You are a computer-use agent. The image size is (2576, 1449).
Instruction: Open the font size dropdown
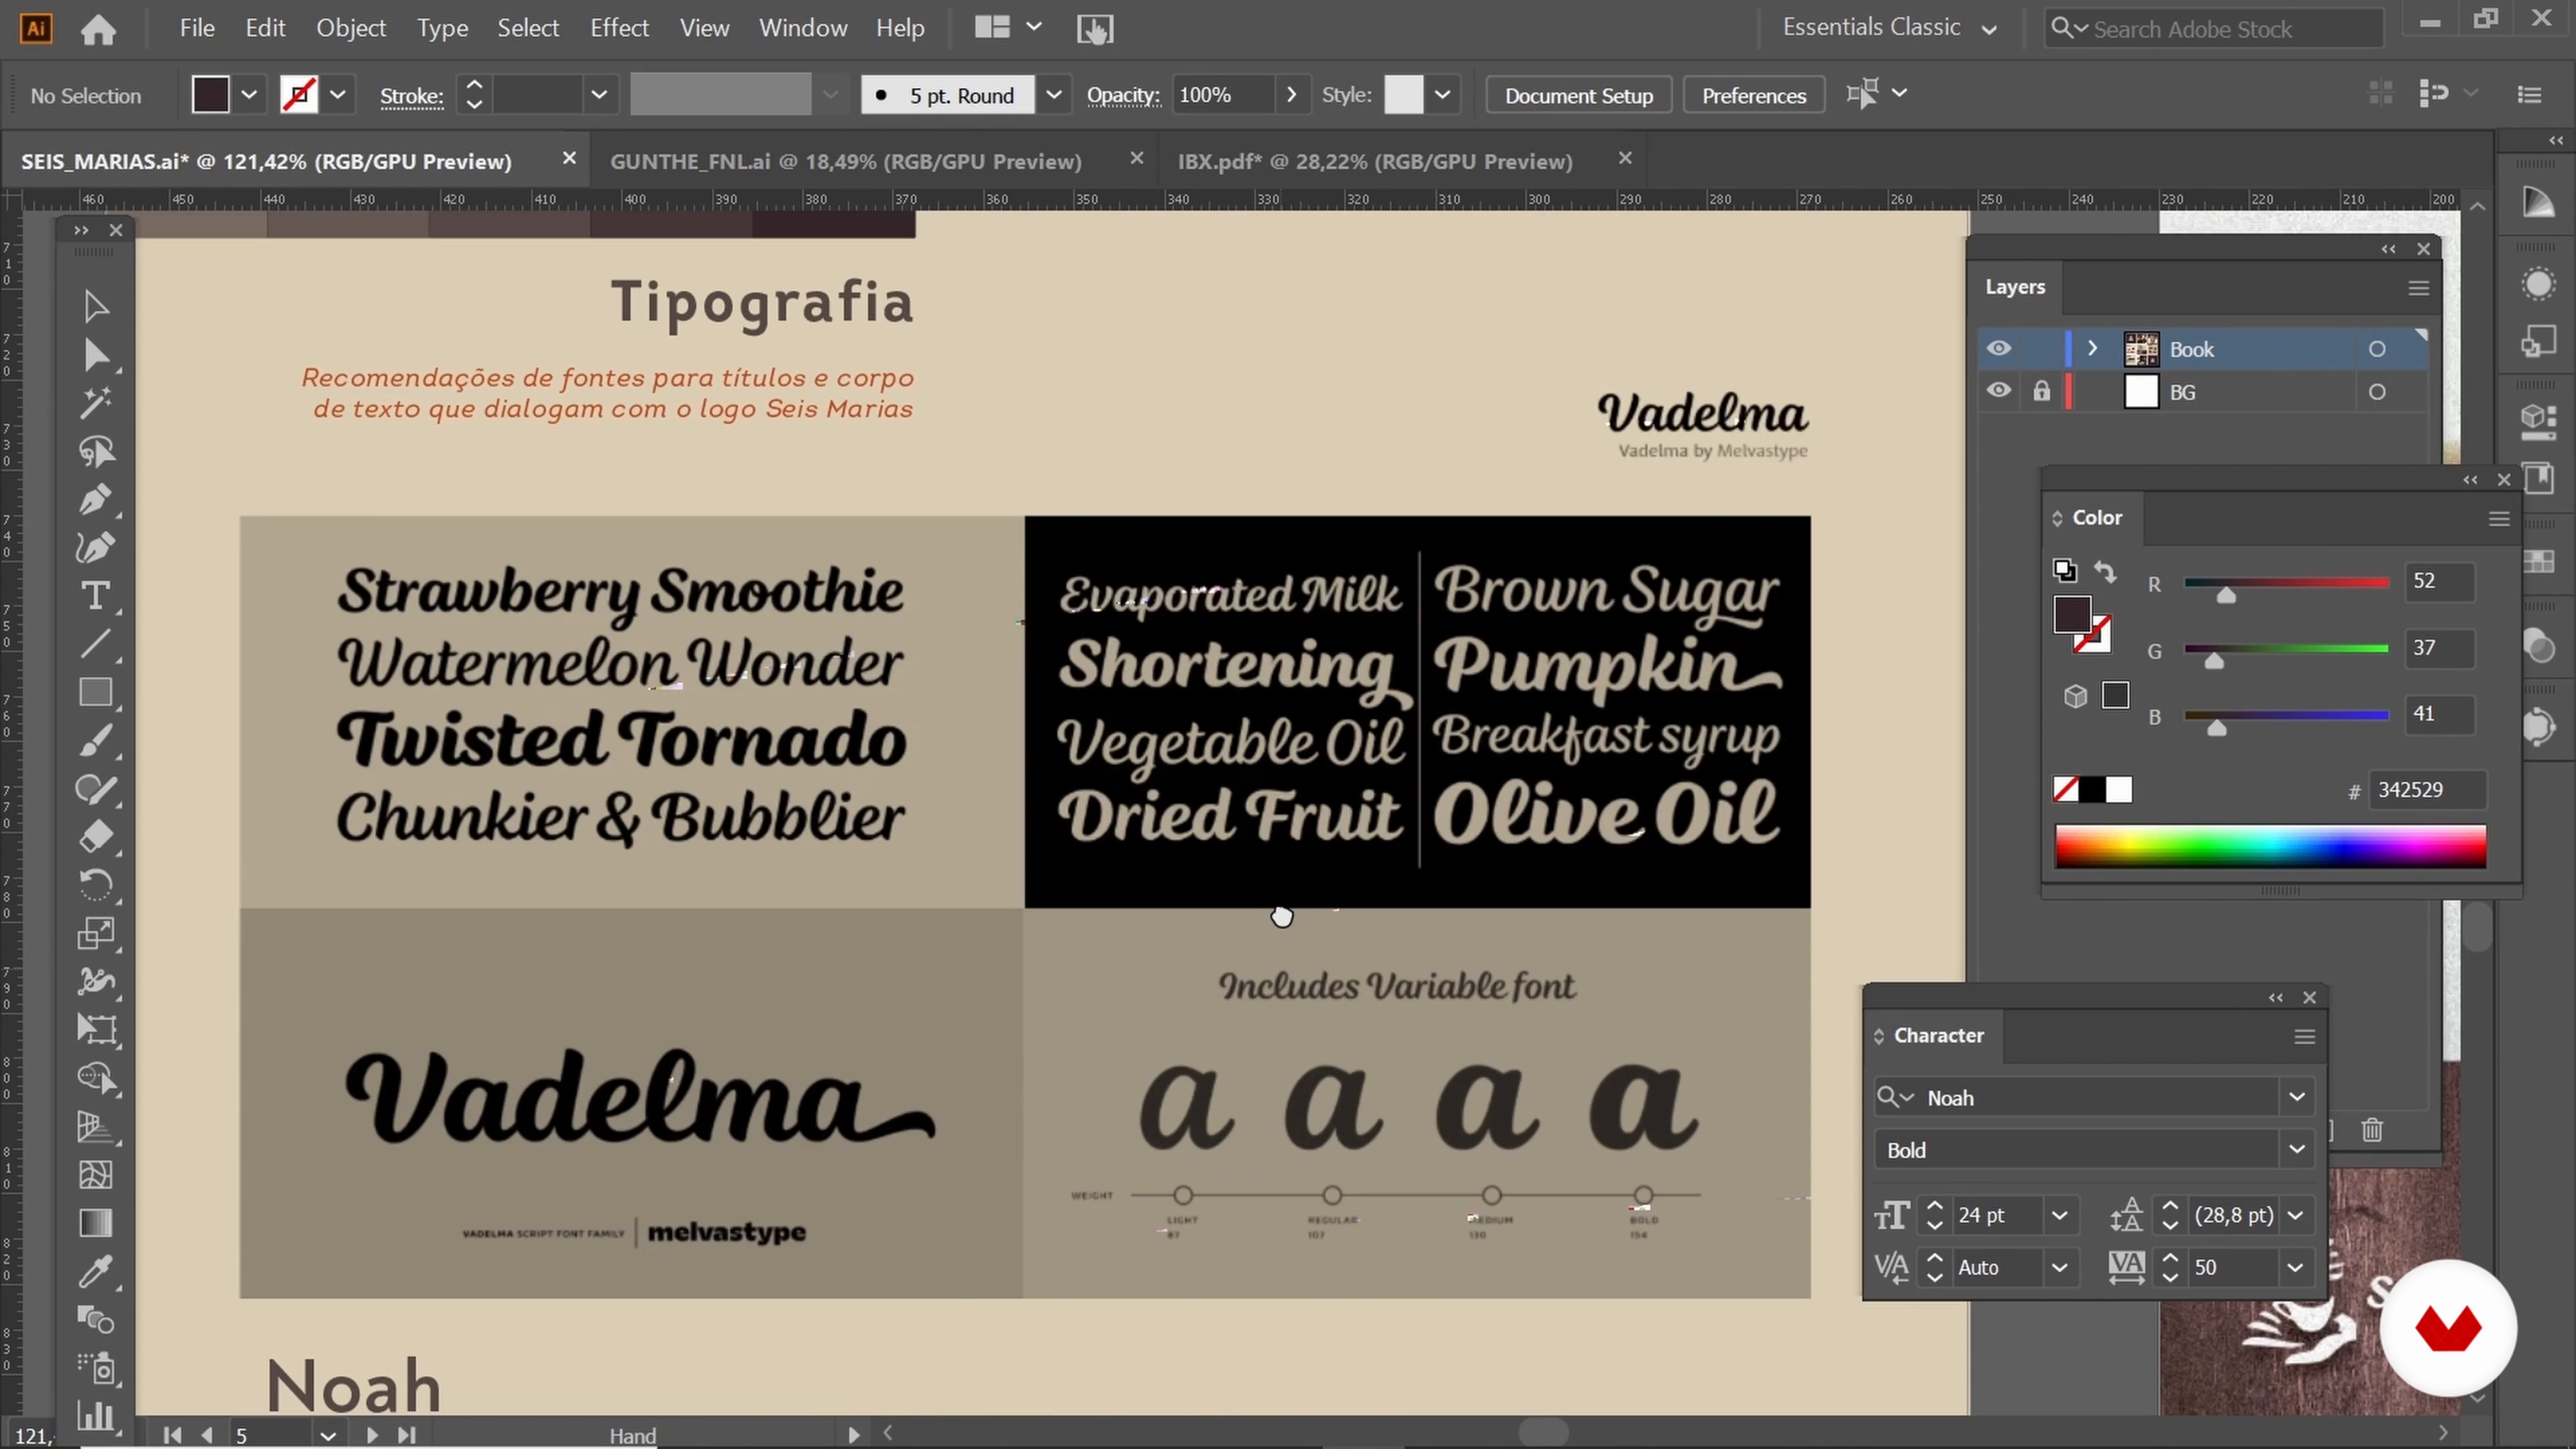(2059, 1215)
